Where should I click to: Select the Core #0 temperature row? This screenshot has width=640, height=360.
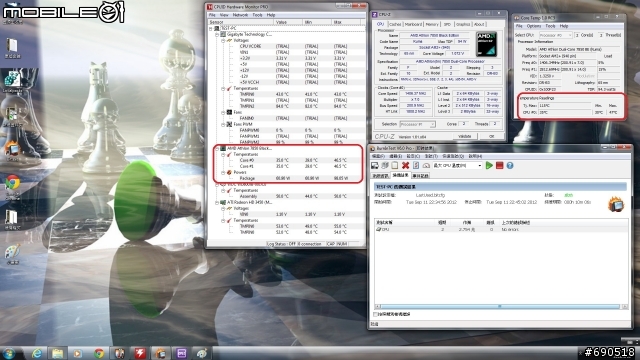(287, 160)
